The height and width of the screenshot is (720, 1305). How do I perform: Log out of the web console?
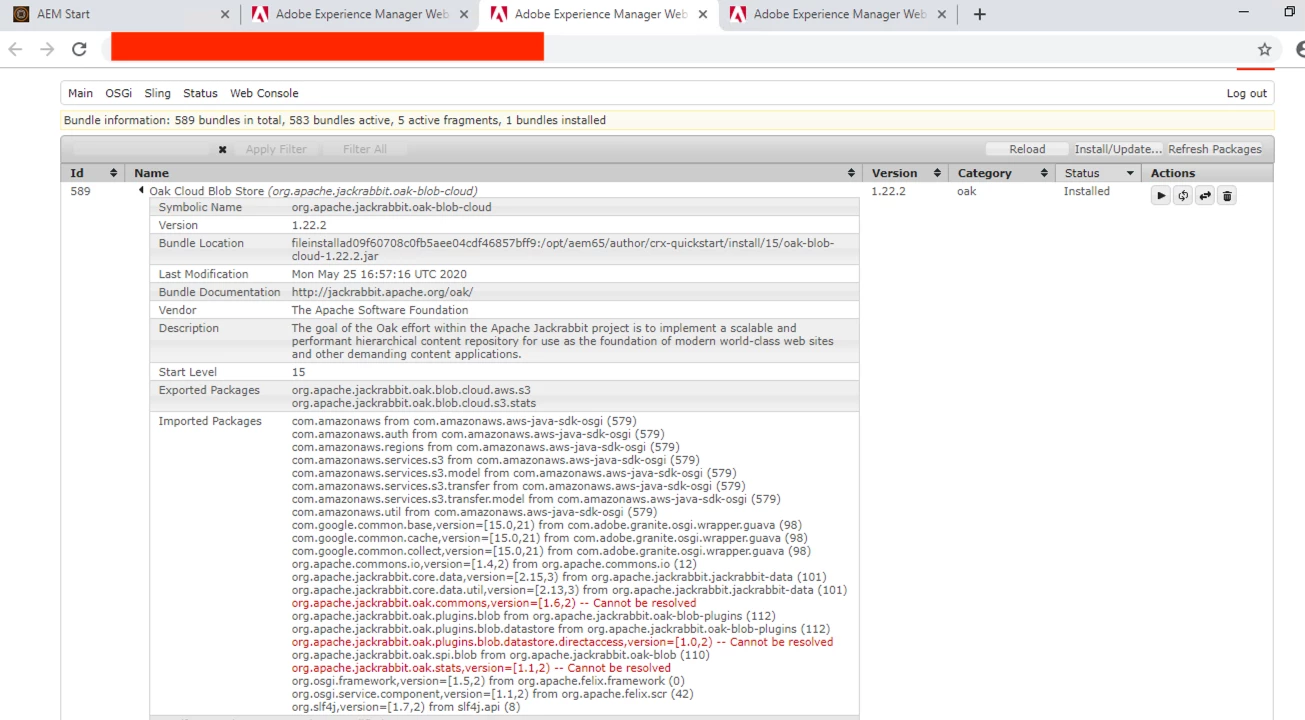pyautogui.click(x=1246, y=93)
